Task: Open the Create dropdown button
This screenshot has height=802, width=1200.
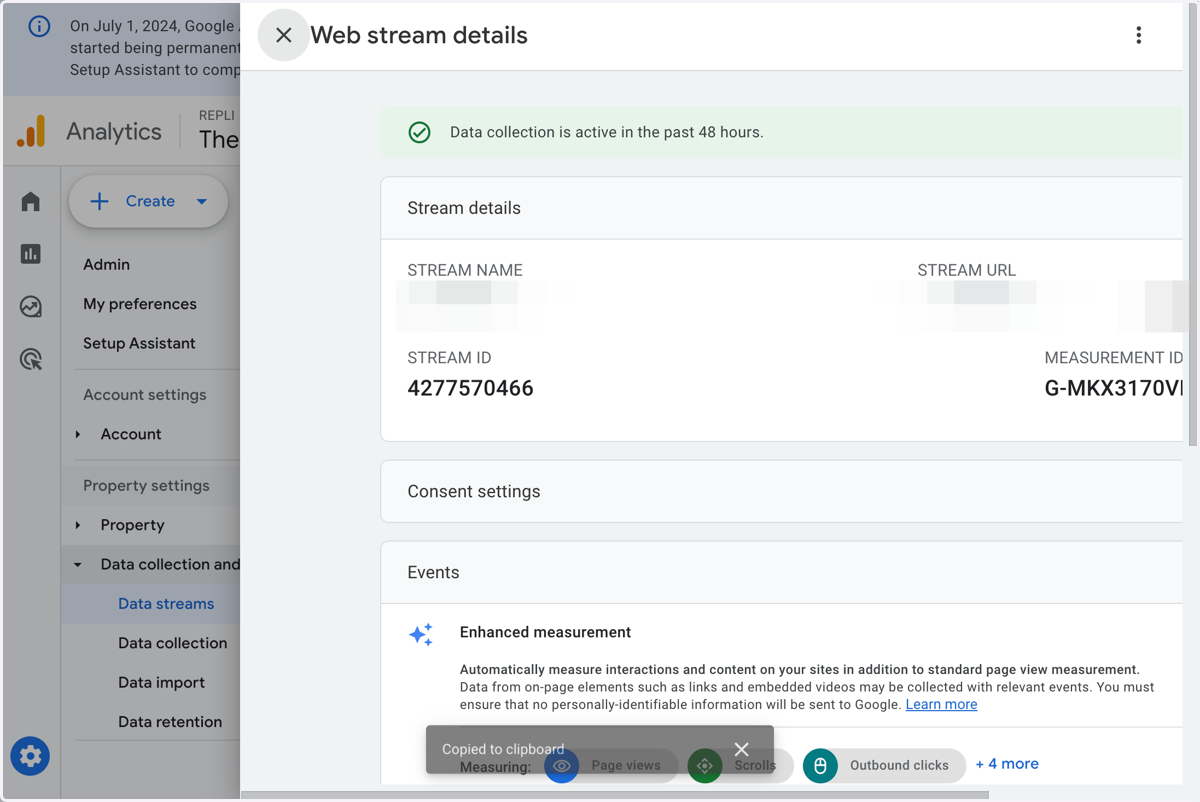Action: point(148,201)
